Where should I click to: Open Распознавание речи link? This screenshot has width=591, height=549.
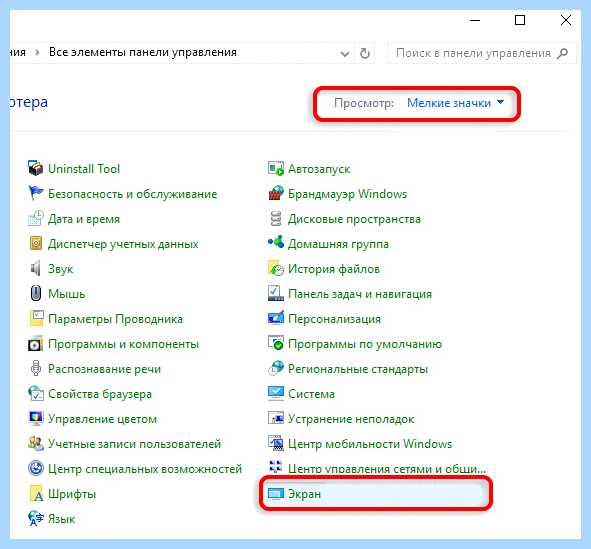click(104, 369)
